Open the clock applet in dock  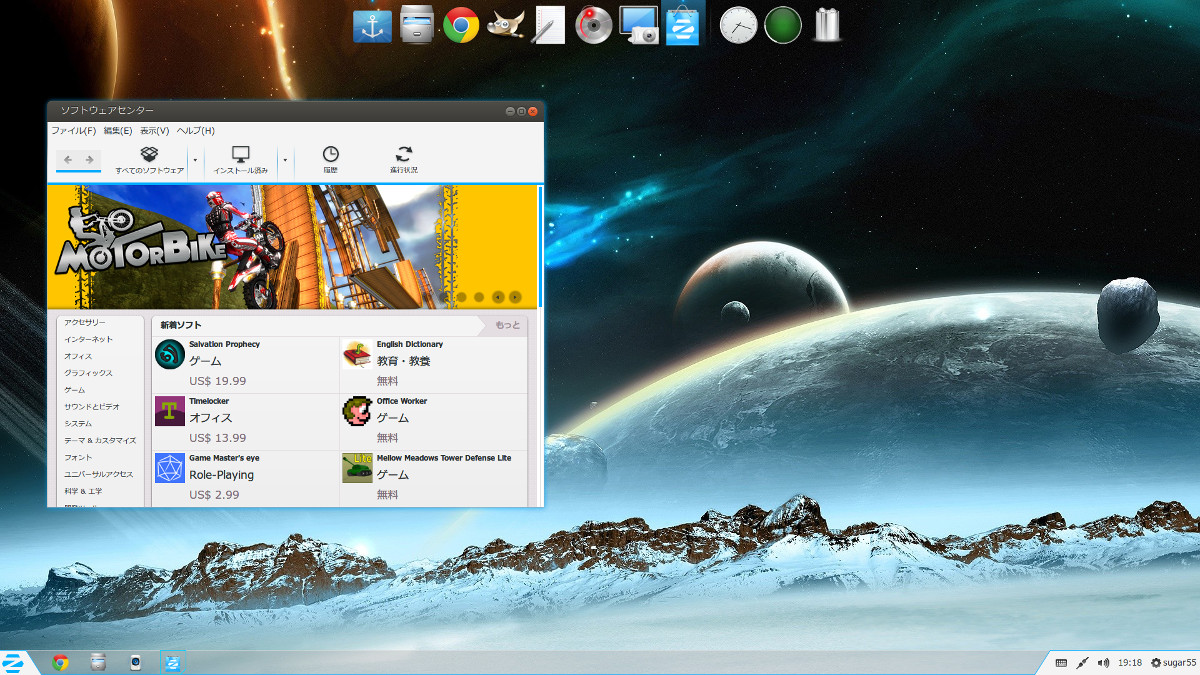(739, 24)
